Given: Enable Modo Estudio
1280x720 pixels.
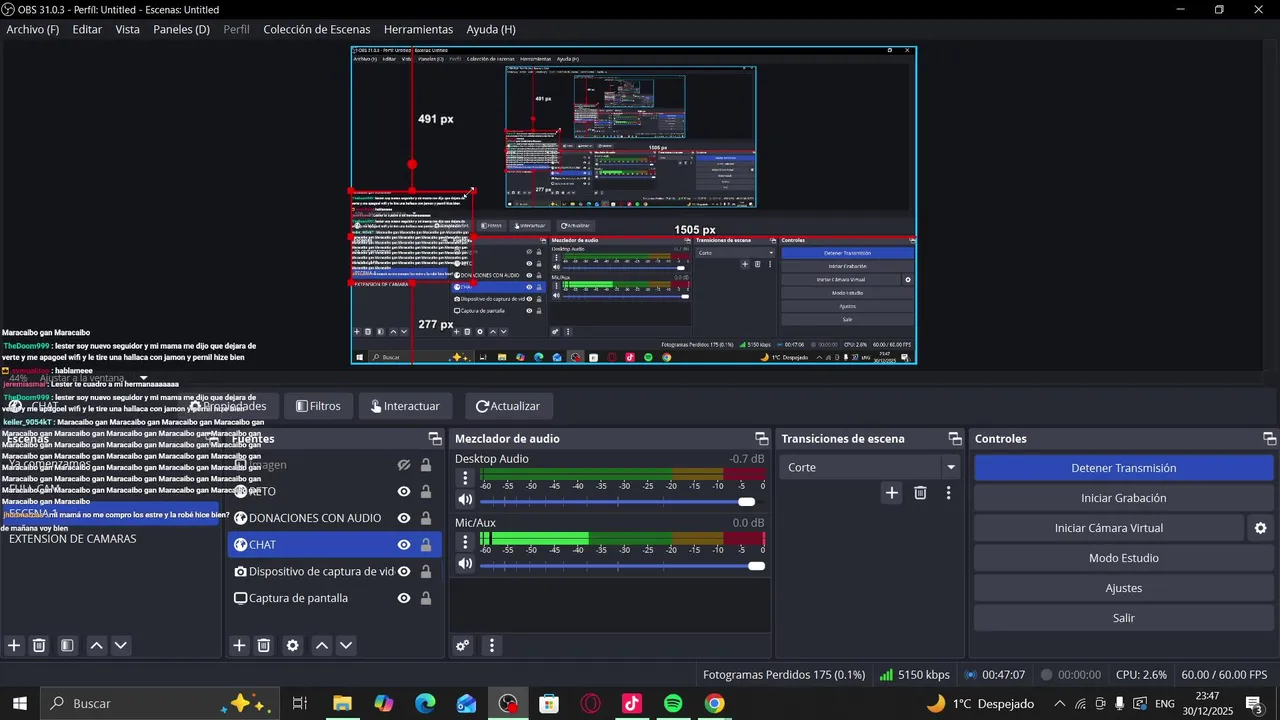Looking at the screenshot, I should pyautogui.click(x=1123, y=558).
